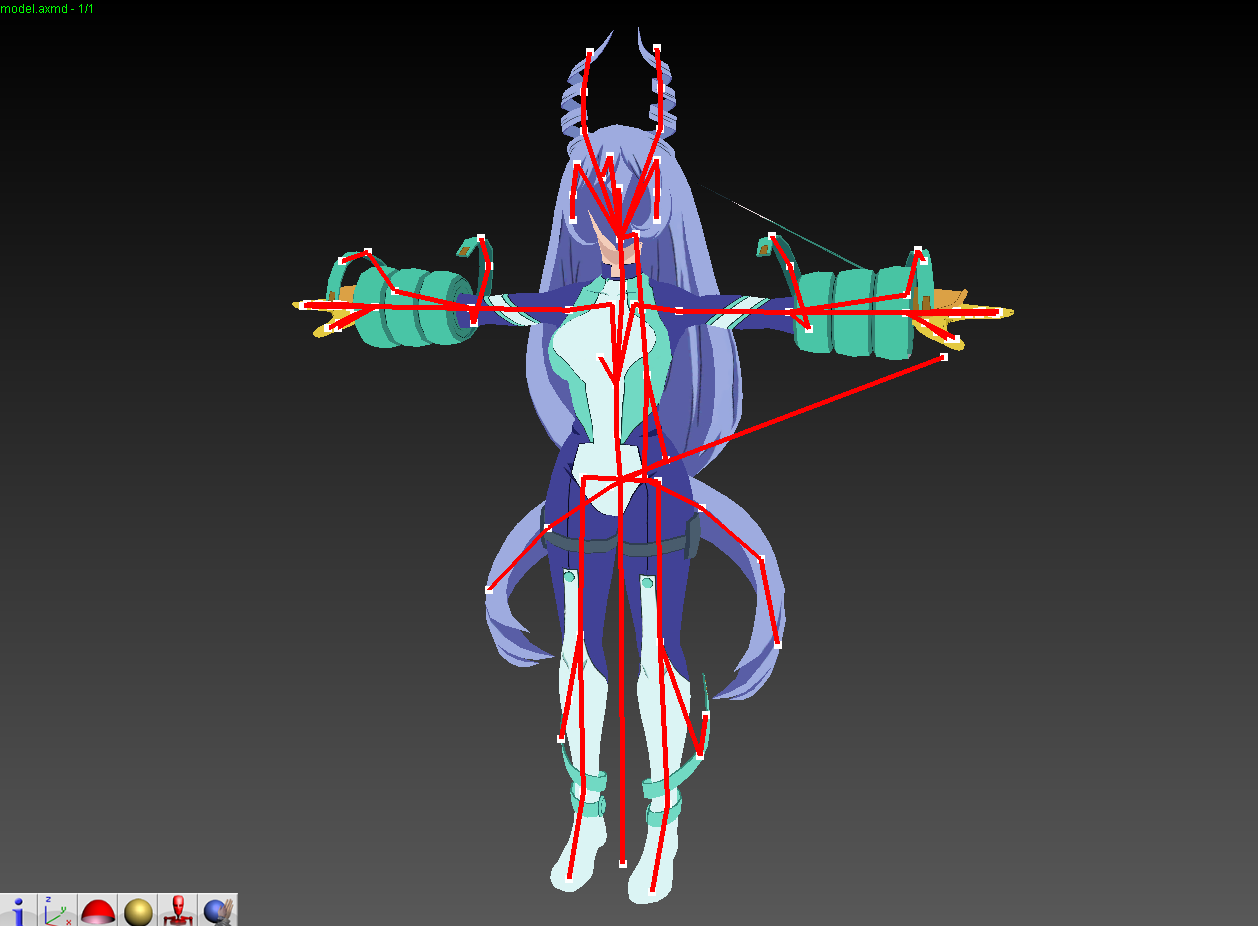Screen dimensions: 1258x926
Task: Click the yellow sphere icon
Action: tap(138, 910)
